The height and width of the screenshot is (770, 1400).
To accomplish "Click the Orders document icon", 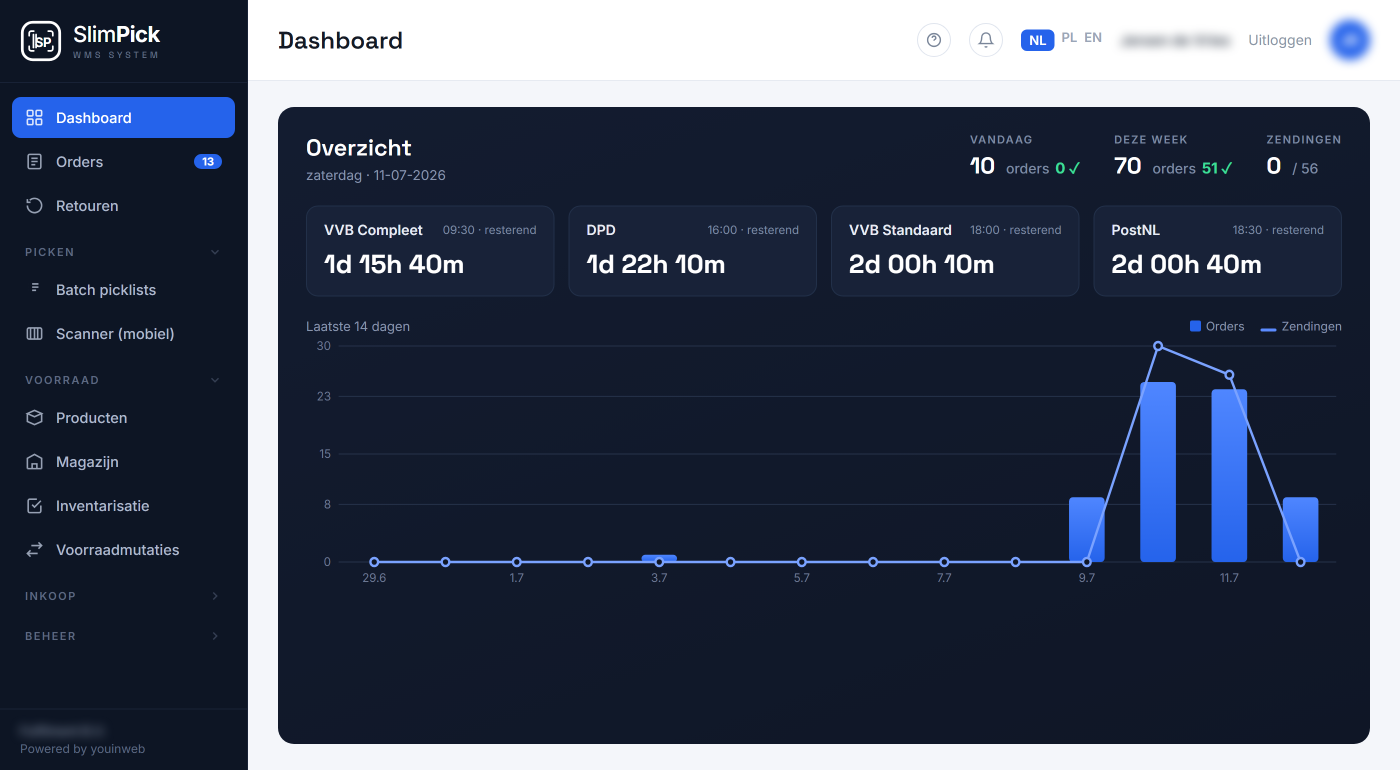I will [x=35, y=162].
